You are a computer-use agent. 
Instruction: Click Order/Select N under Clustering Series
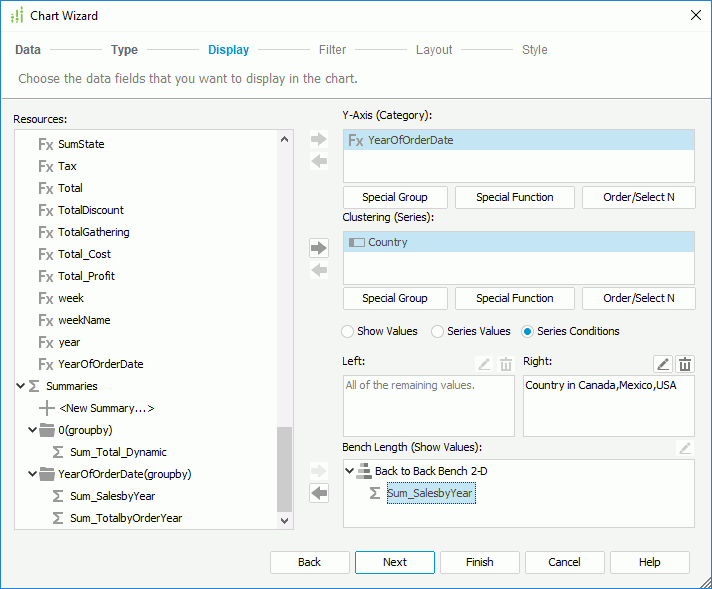click(638, 298)
